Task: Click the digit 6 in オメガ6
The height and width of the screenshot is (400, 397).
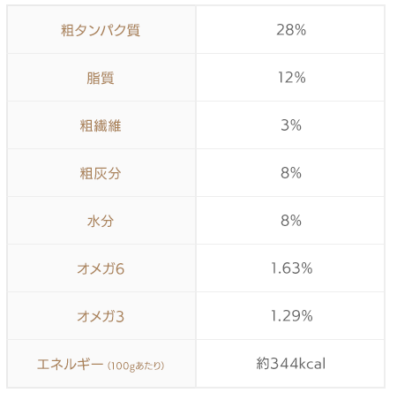Action: click(x=120, y=269)
